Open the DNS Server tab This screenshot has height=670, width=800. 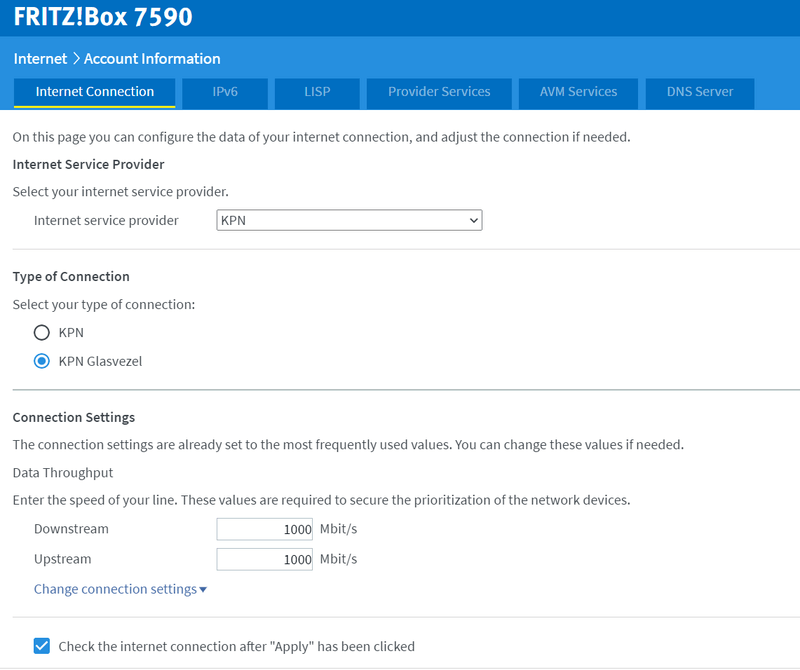(699, 92)
